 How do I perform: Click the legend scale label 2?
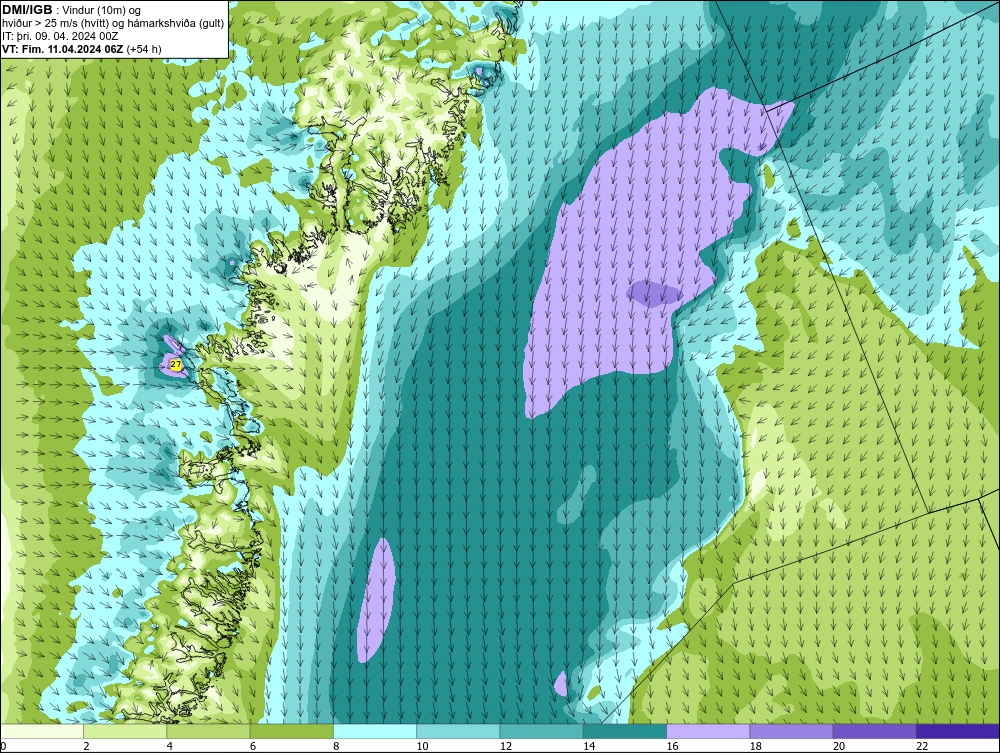click(86, 747)
